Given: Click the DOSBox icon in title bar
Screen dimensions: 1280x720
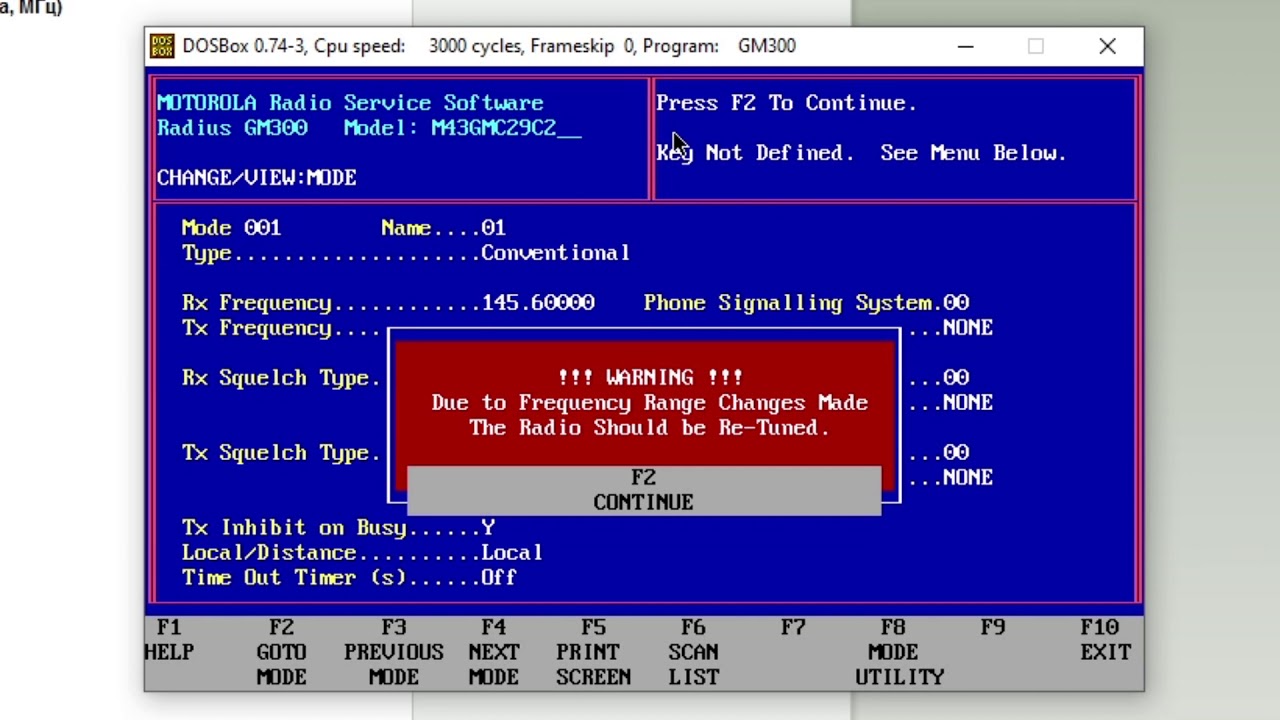Looking at the screenshot, I should [x=162, y=46].
